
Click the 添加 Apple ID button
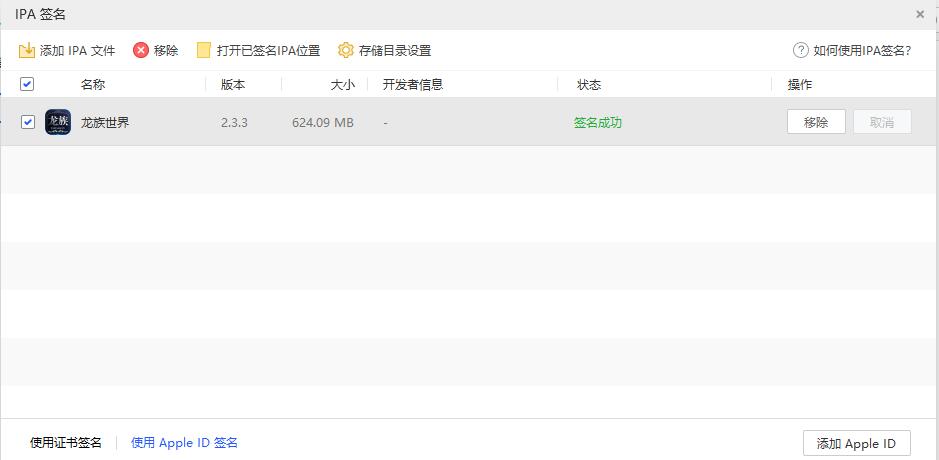click(856, 444)
